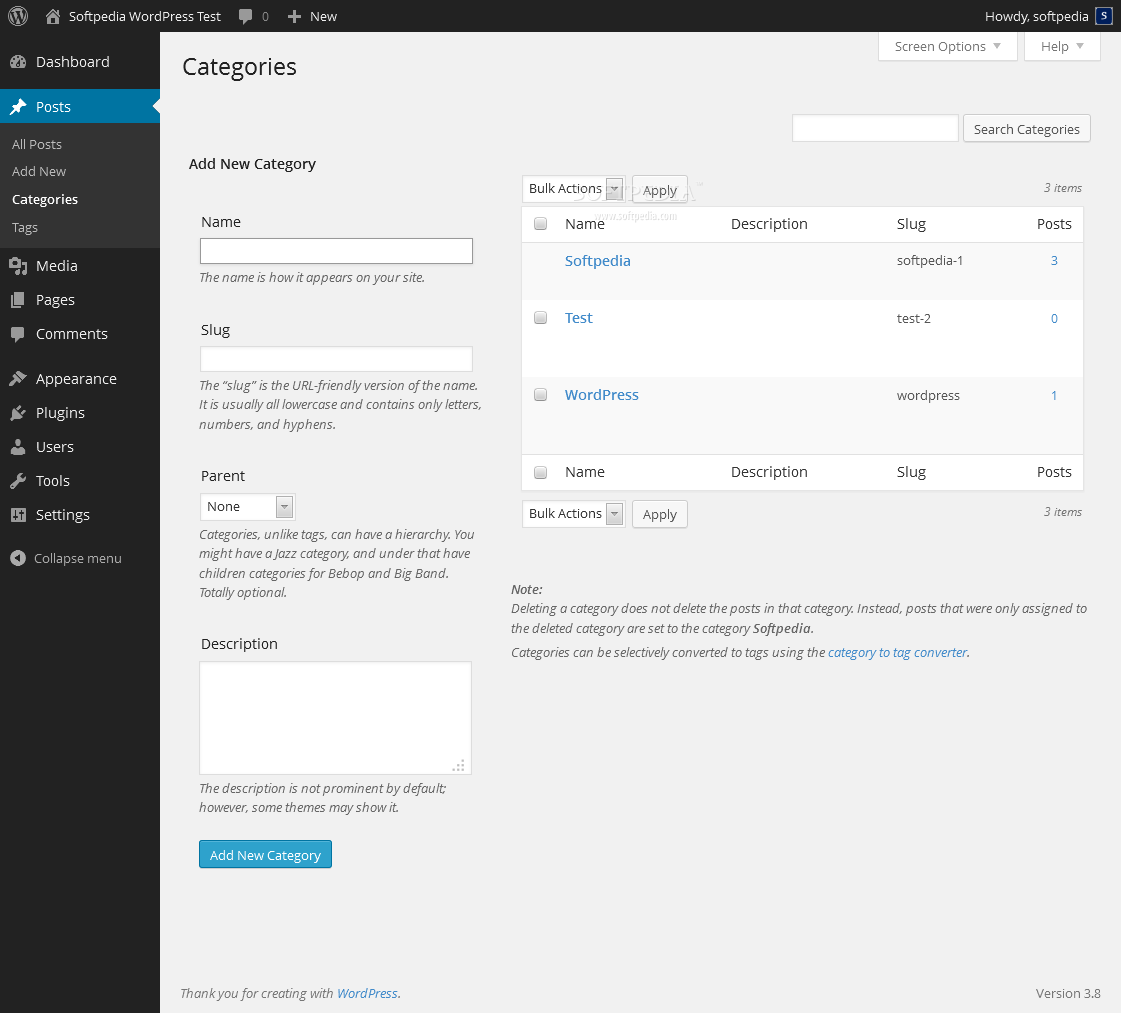The width and height of the screenshot is (1121, 1013).
Task: Toggle select-all checkbox in table header
Action: click(x=540, y=224)
